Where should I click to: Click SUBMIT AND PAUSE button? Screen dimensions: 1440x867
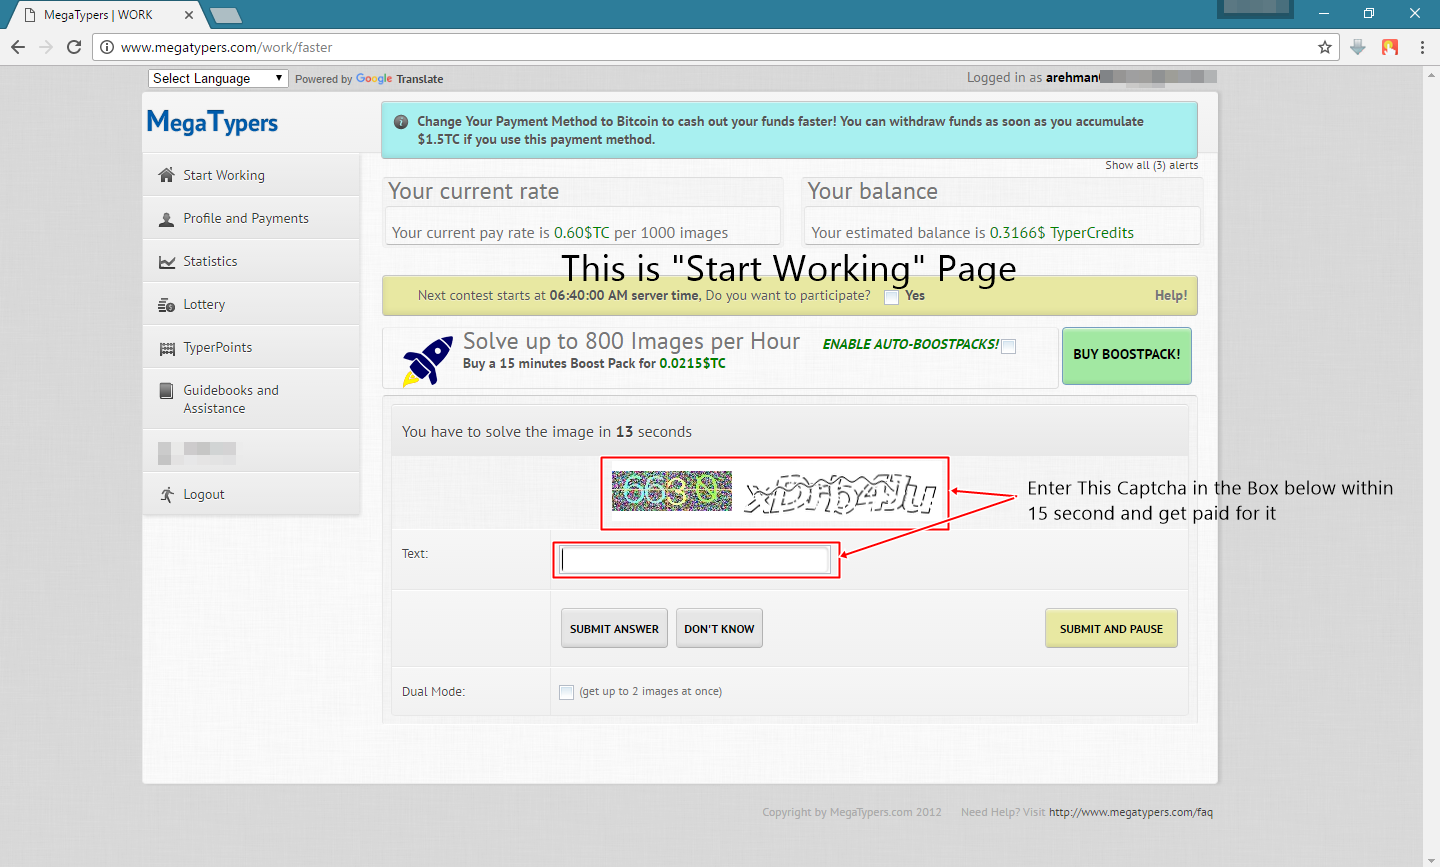tap(1111, 629)
